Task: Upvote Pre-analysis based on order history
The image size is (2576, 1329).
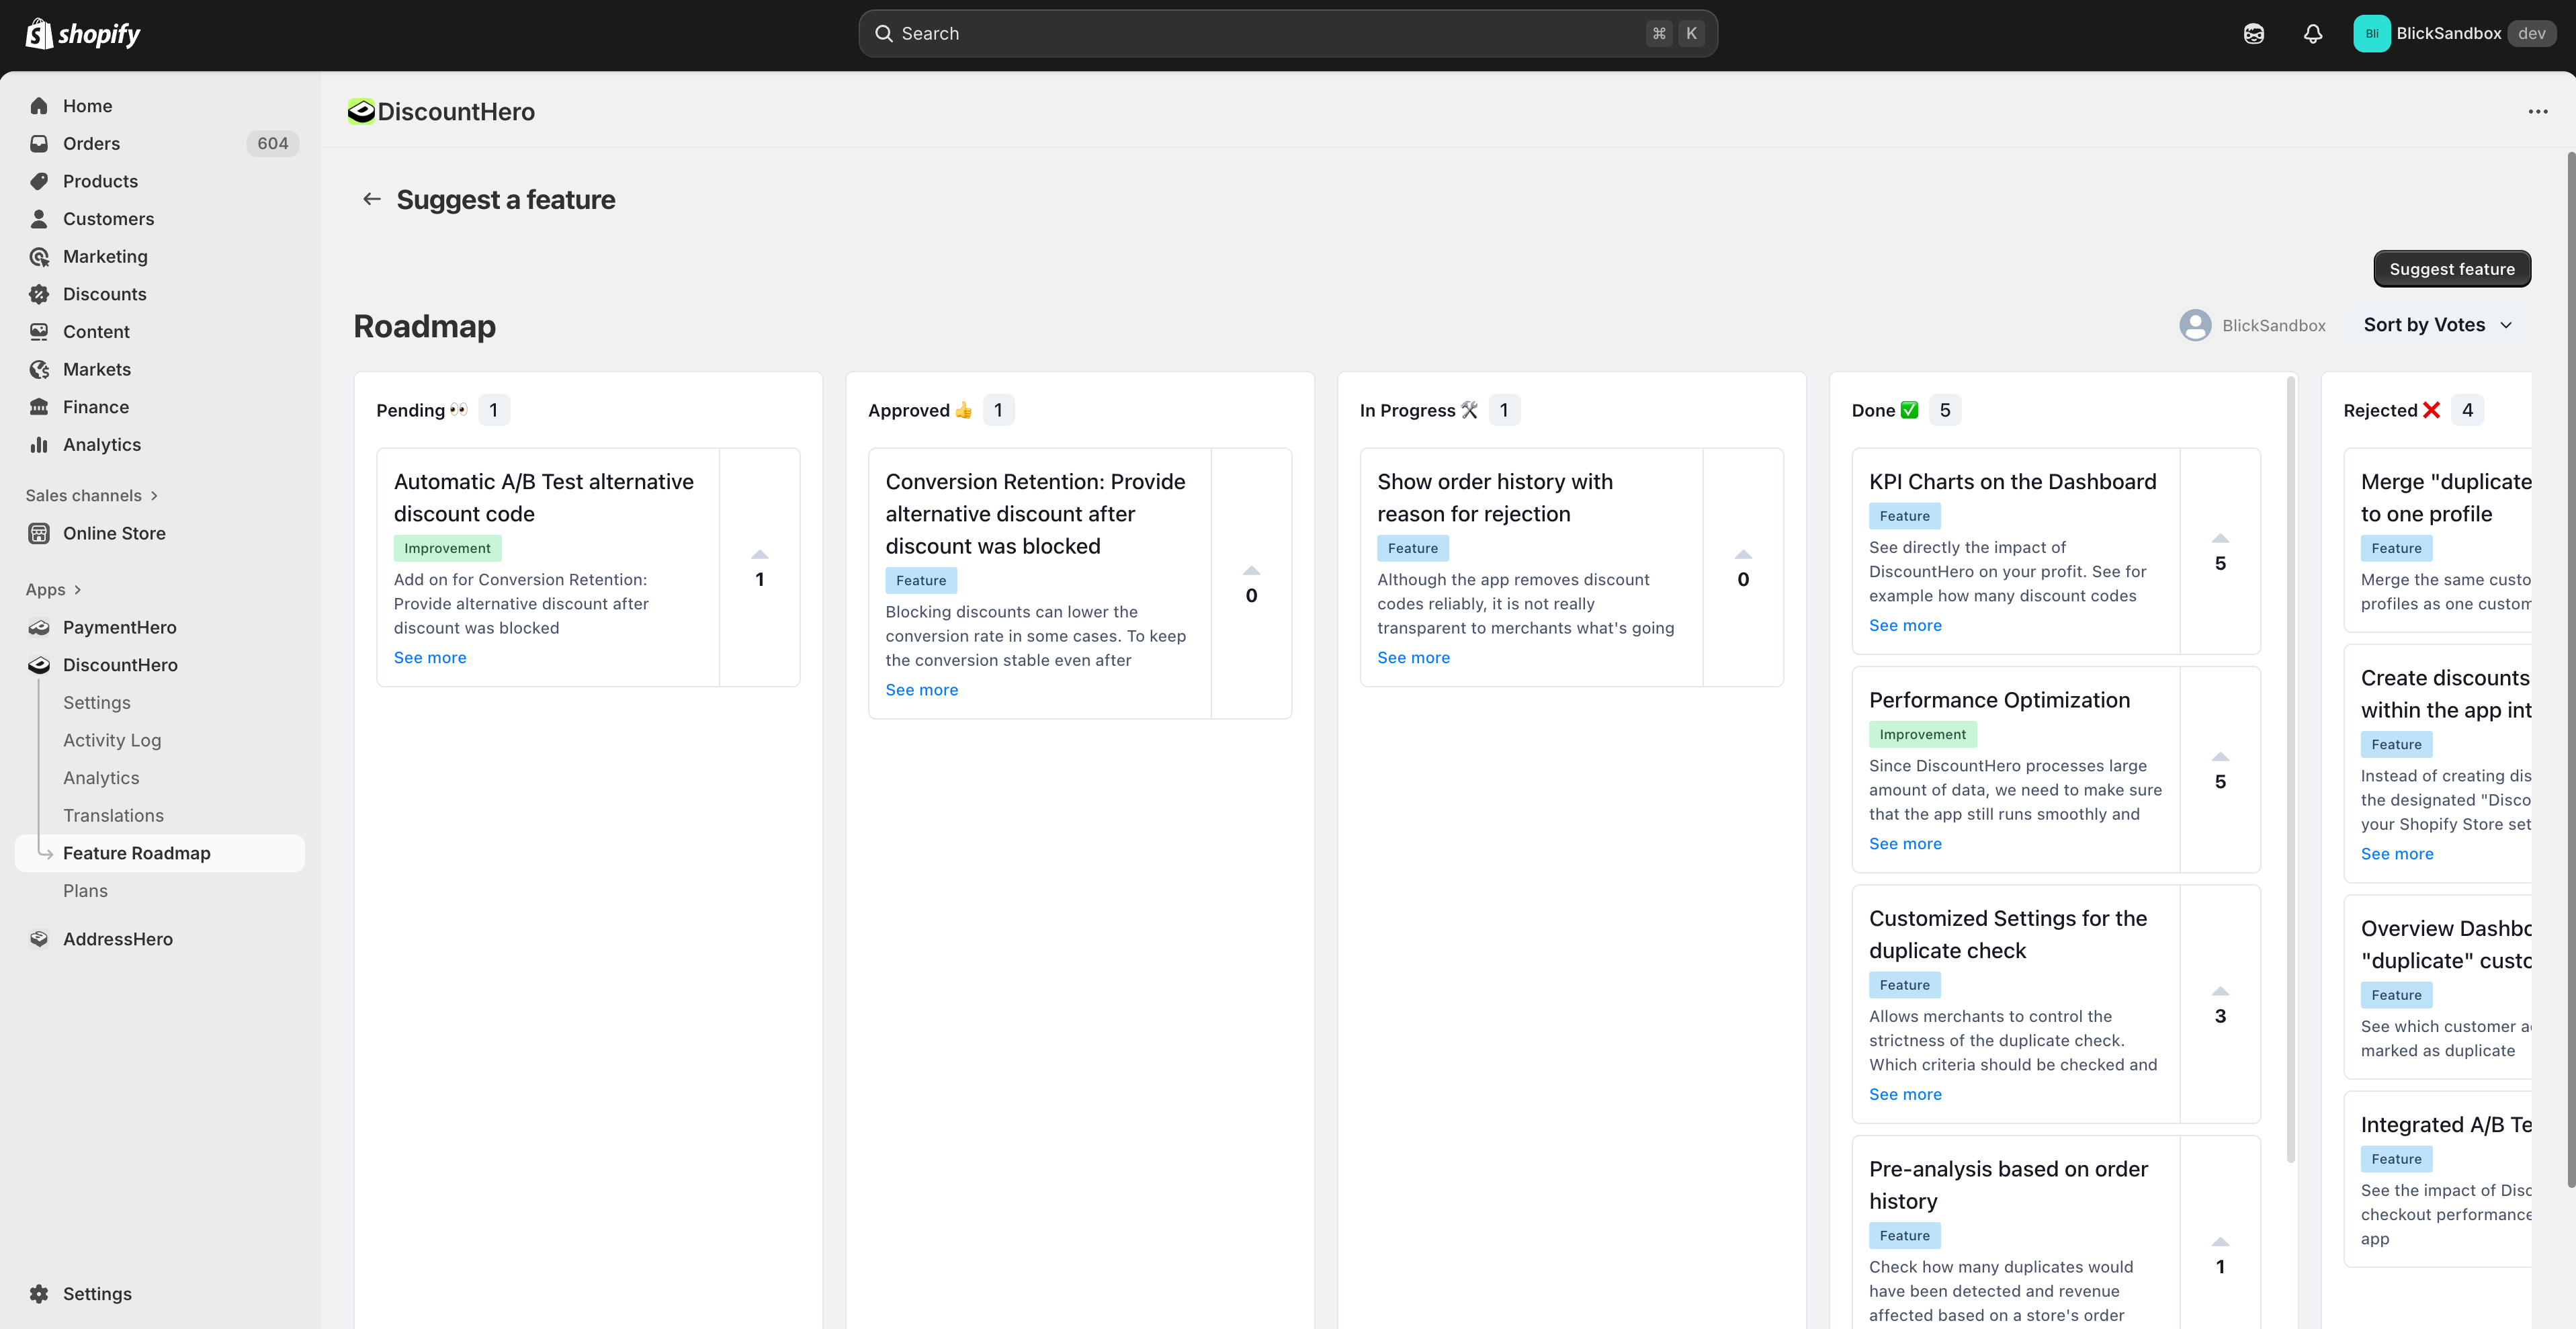Action: pyautogui.click(x=2220, y=1241)
